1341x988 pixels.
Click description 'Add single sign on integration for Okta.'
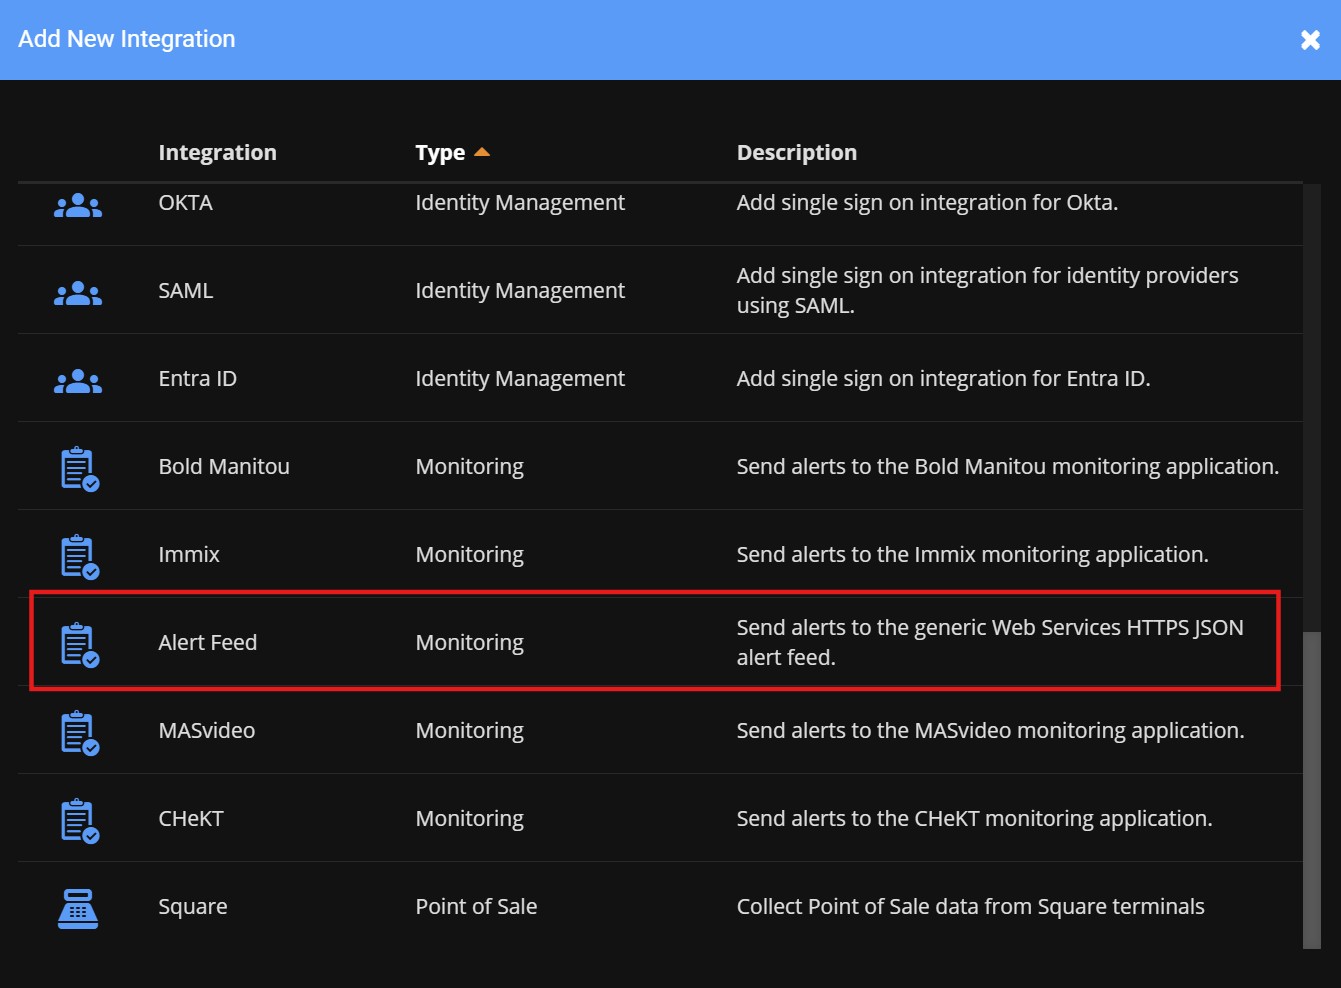pyautogui.click(x=928, y=203)
